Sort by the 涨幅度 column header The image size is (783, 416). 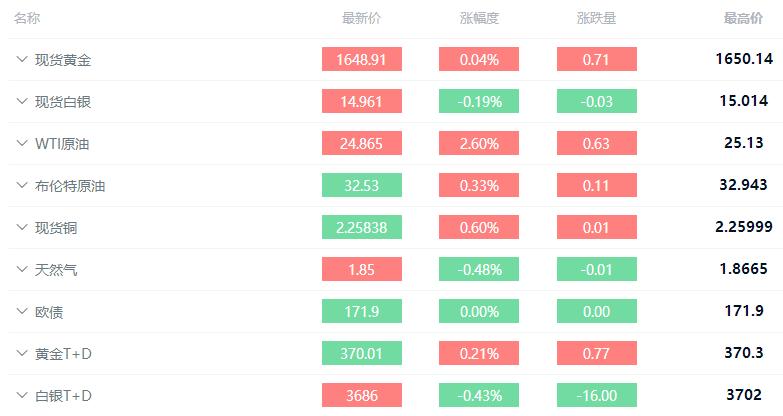479,18
